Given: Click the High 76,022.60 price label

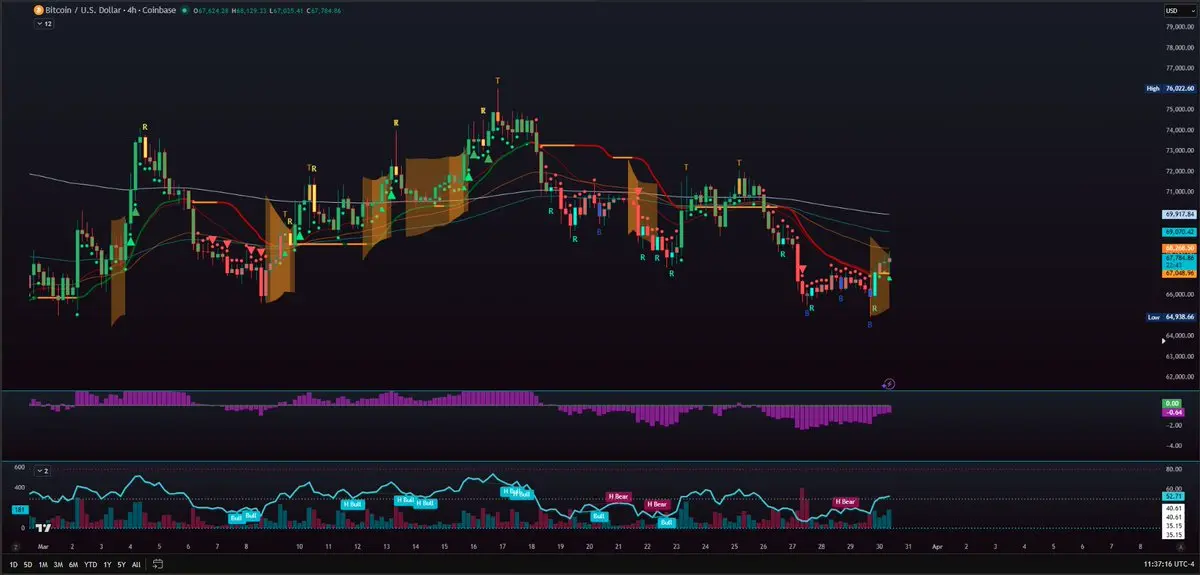Looking at the screenshot, I should [1170, 88].
